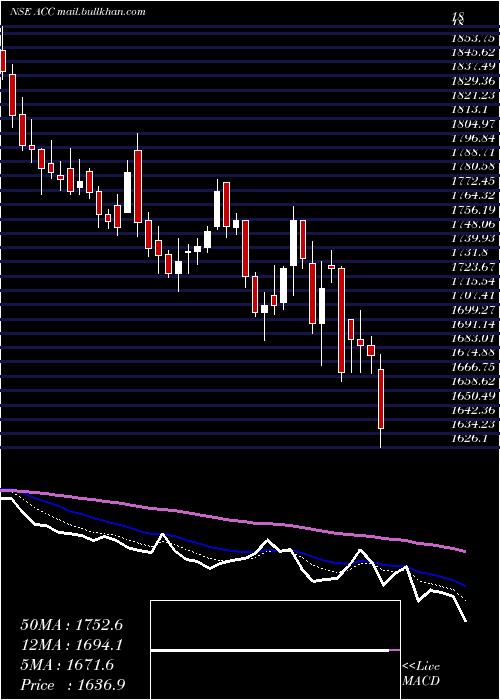Select the 1731.8 price axis value
The width and height of the screenshot is (500, 700).
470,252
